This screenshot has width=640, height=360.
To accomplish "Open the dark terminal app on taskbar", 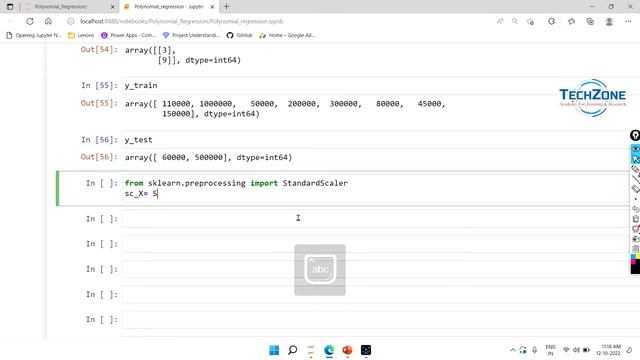I will [x=366, y=350].
